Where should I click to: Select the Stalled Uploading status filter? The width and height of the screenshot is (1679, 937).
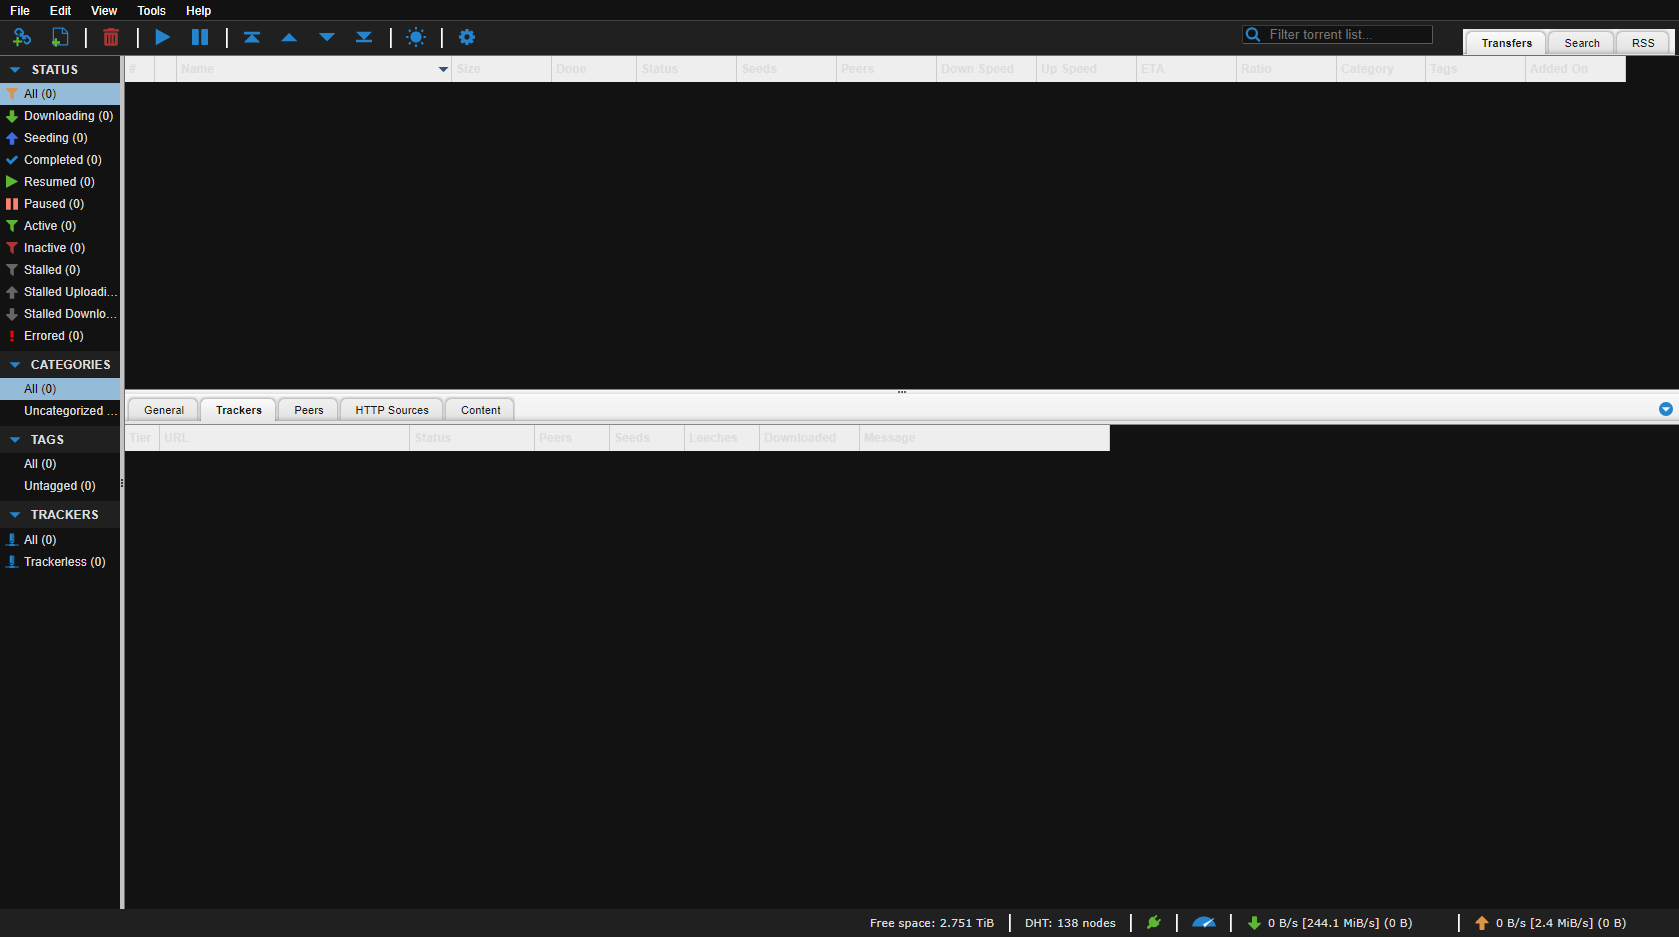pos(60,292)
